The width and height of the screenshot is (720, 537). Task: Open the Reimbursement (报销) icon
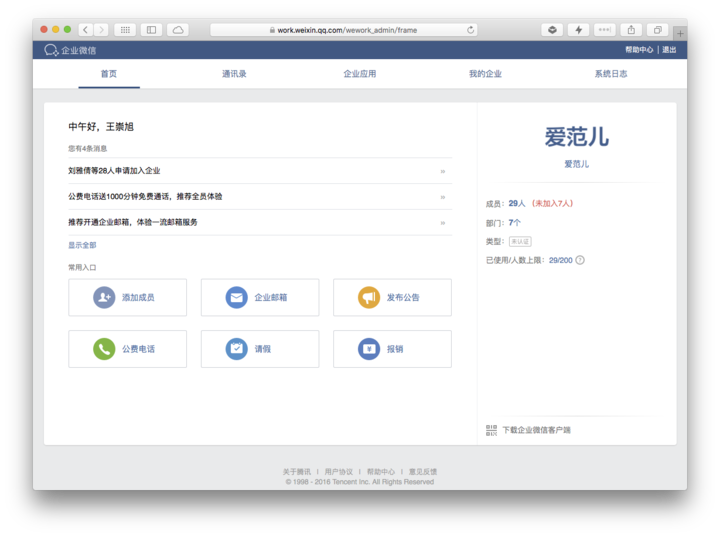click(x=369, y=349)
